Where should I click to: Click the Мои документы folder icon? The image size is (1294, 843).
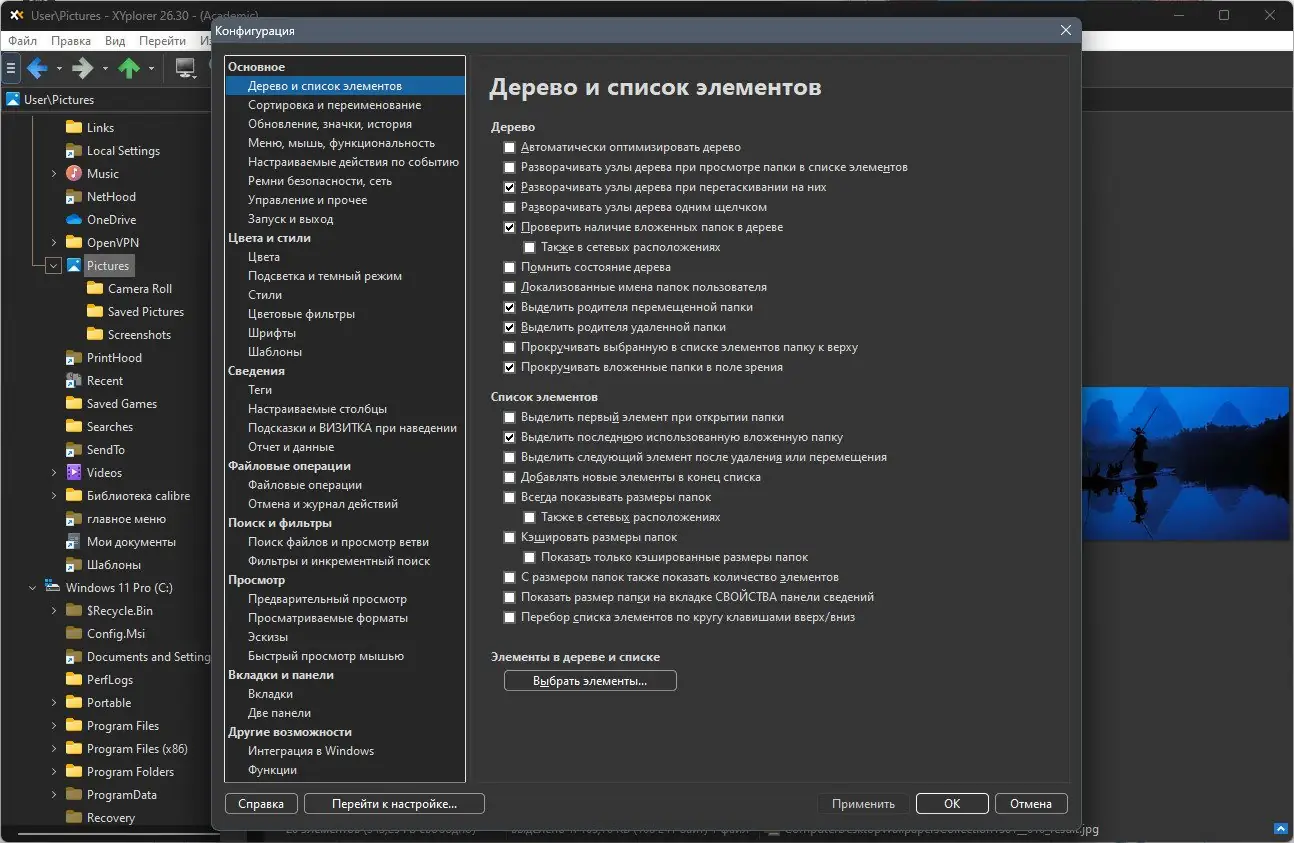[x=73, y=542]
